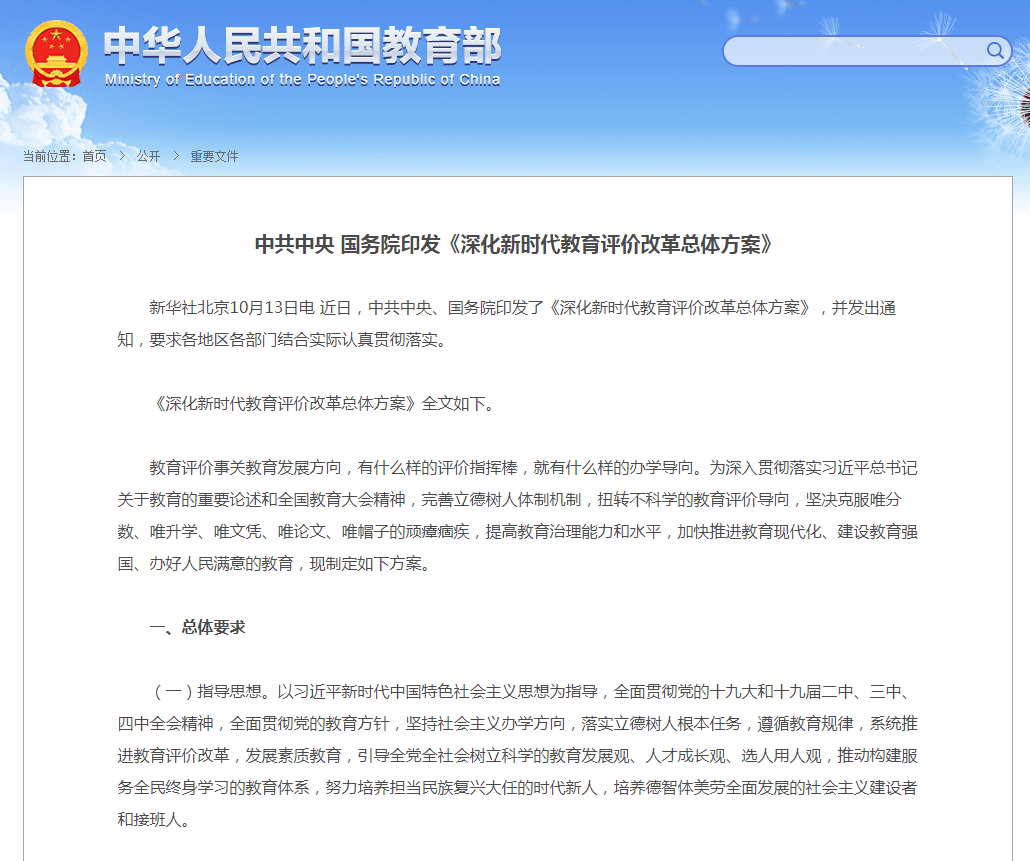Click the 当前位置 label in breadcrumb
The image size is (1030, 861).
pyautogui.click(x=49, y=156)
